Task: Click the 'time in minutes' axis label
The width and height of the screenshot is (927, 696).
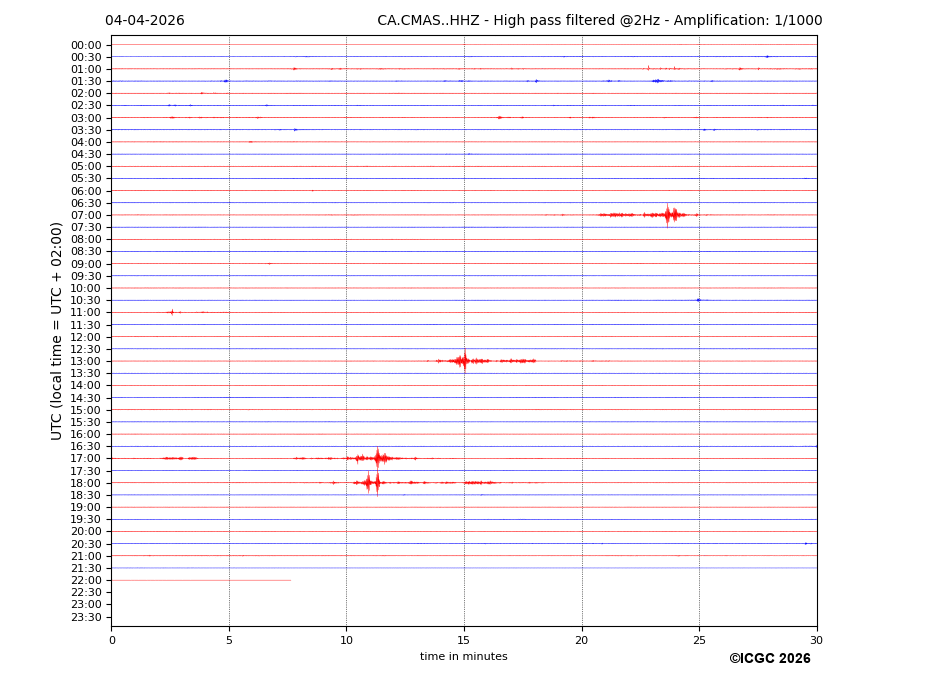Action: [463, 657]
